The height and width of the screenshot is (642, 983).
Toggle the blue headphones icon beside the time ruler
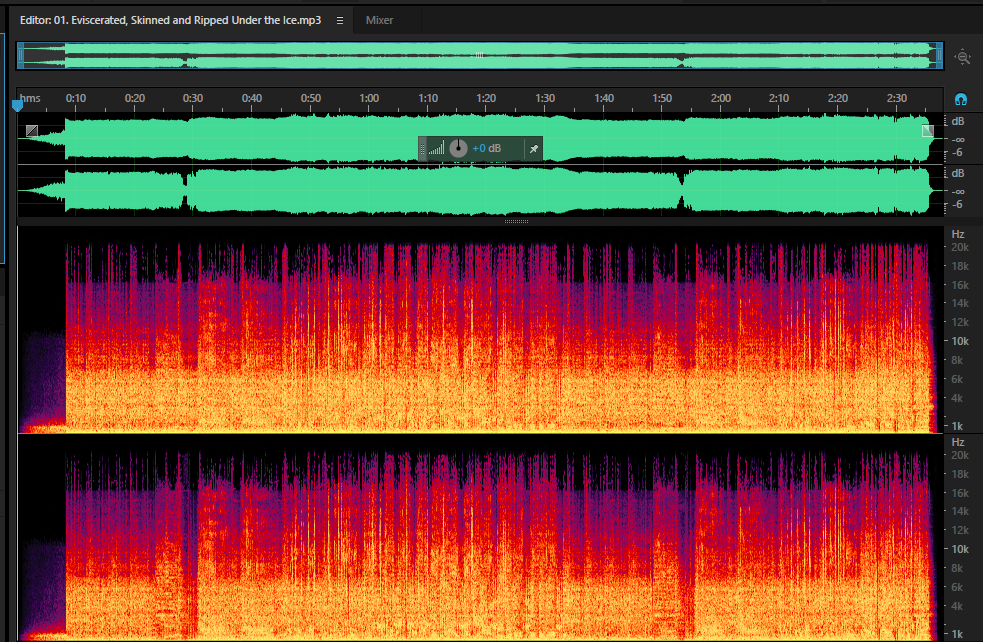[960, 99]
